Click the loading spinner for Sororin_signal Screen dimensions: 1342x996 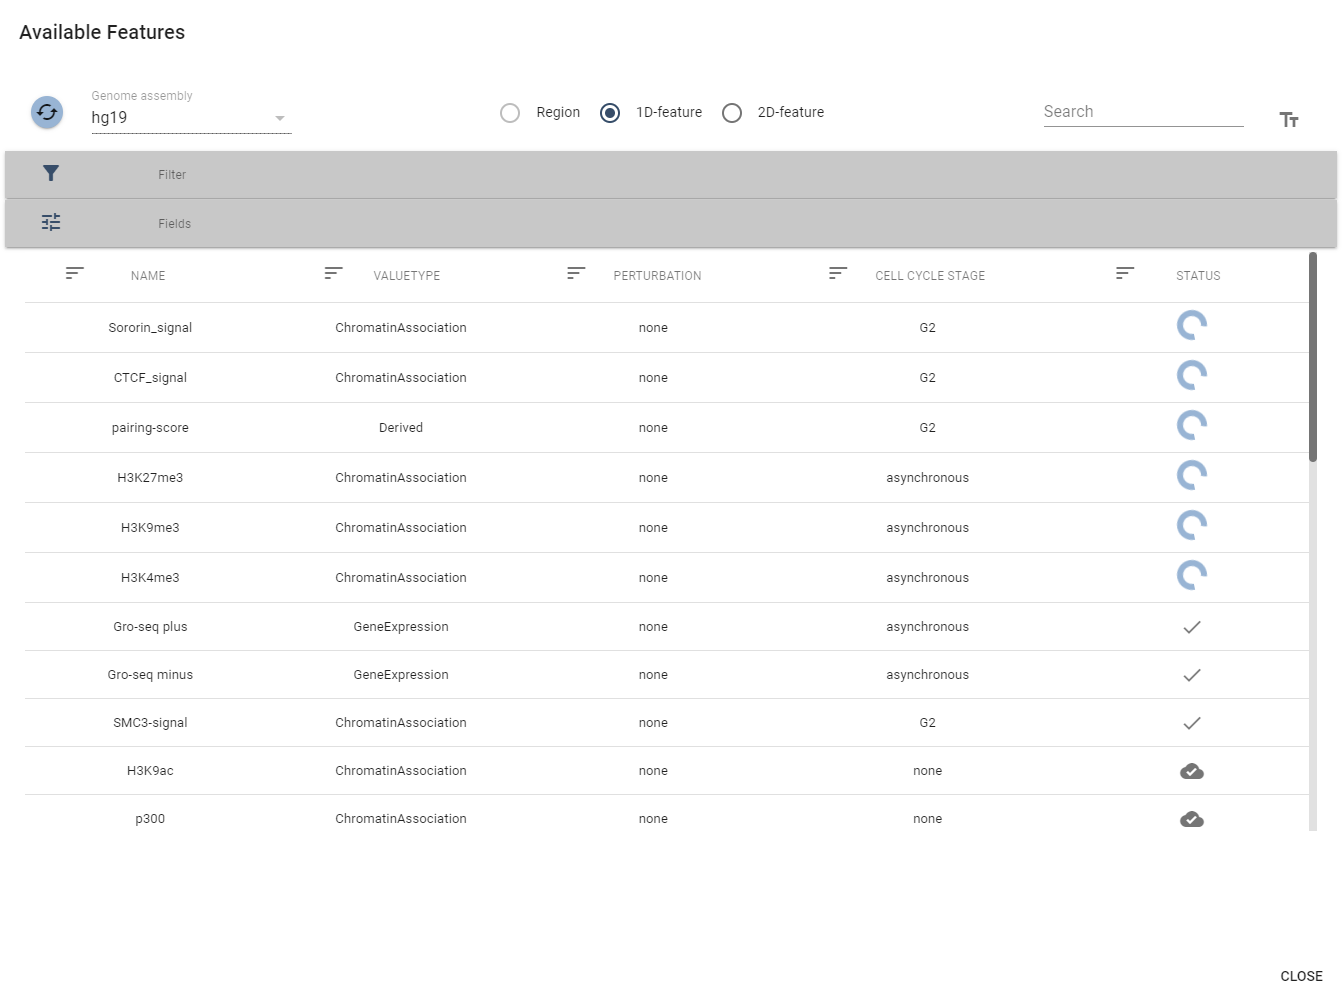click(x=1192, y=326)
